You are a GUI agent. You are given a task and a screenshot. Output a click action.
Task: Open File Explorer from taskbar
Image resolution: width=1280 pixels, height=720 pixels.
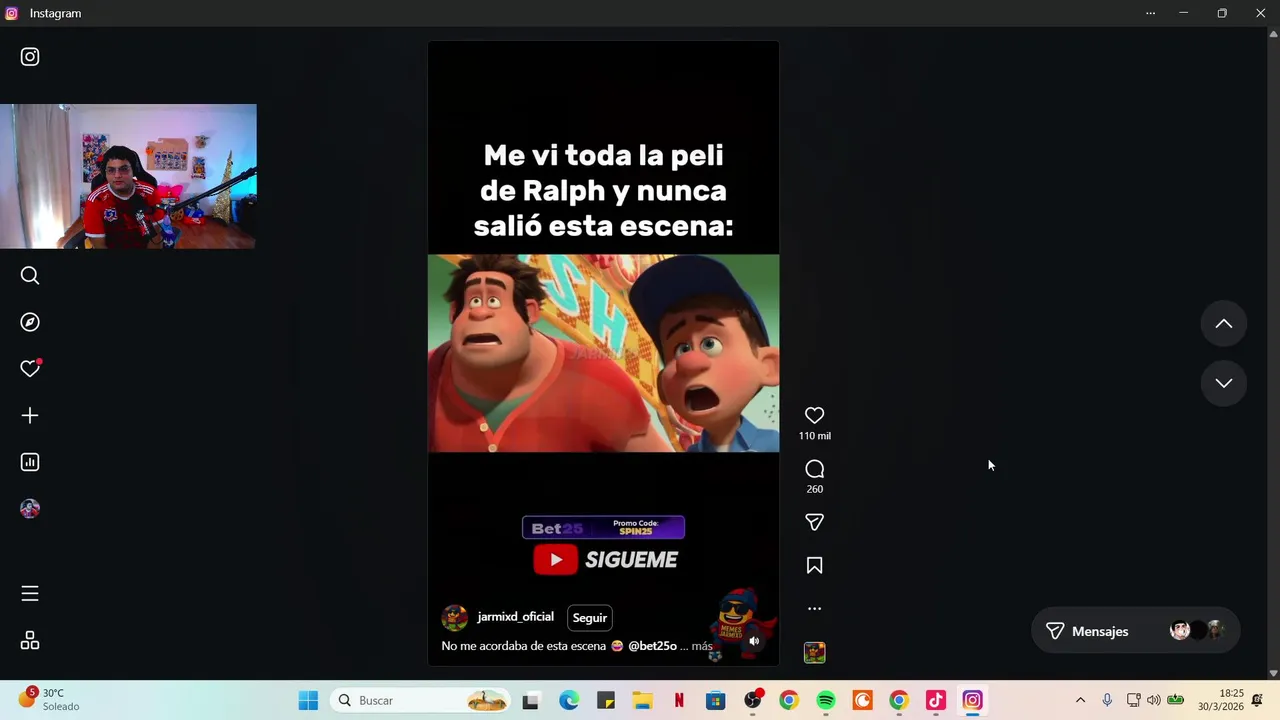click(x=642, y=700)
